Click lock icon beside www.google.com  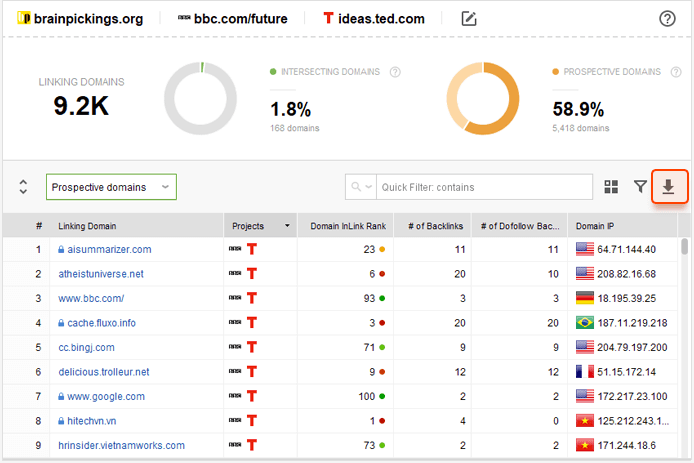(61, 397)
